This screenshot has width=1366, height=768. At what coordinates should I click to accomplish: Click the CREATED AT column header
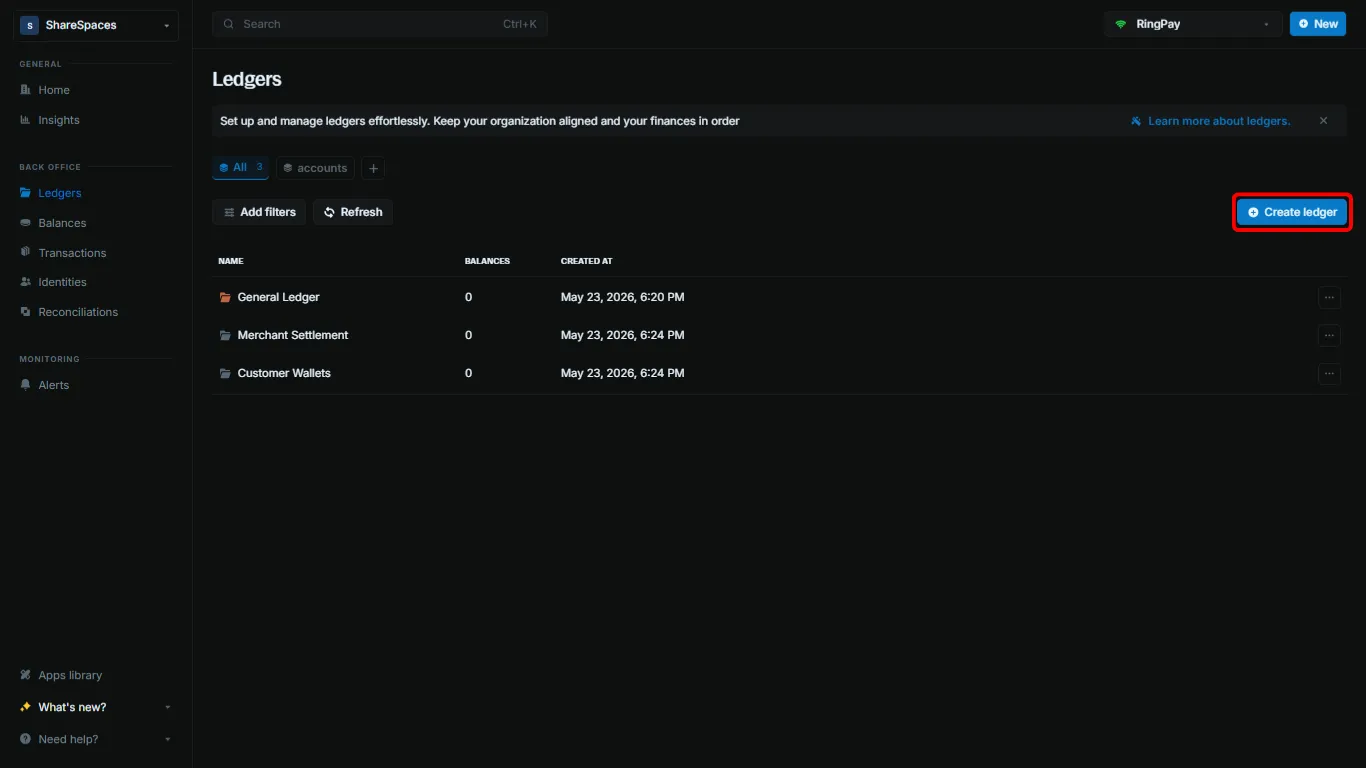587,261
